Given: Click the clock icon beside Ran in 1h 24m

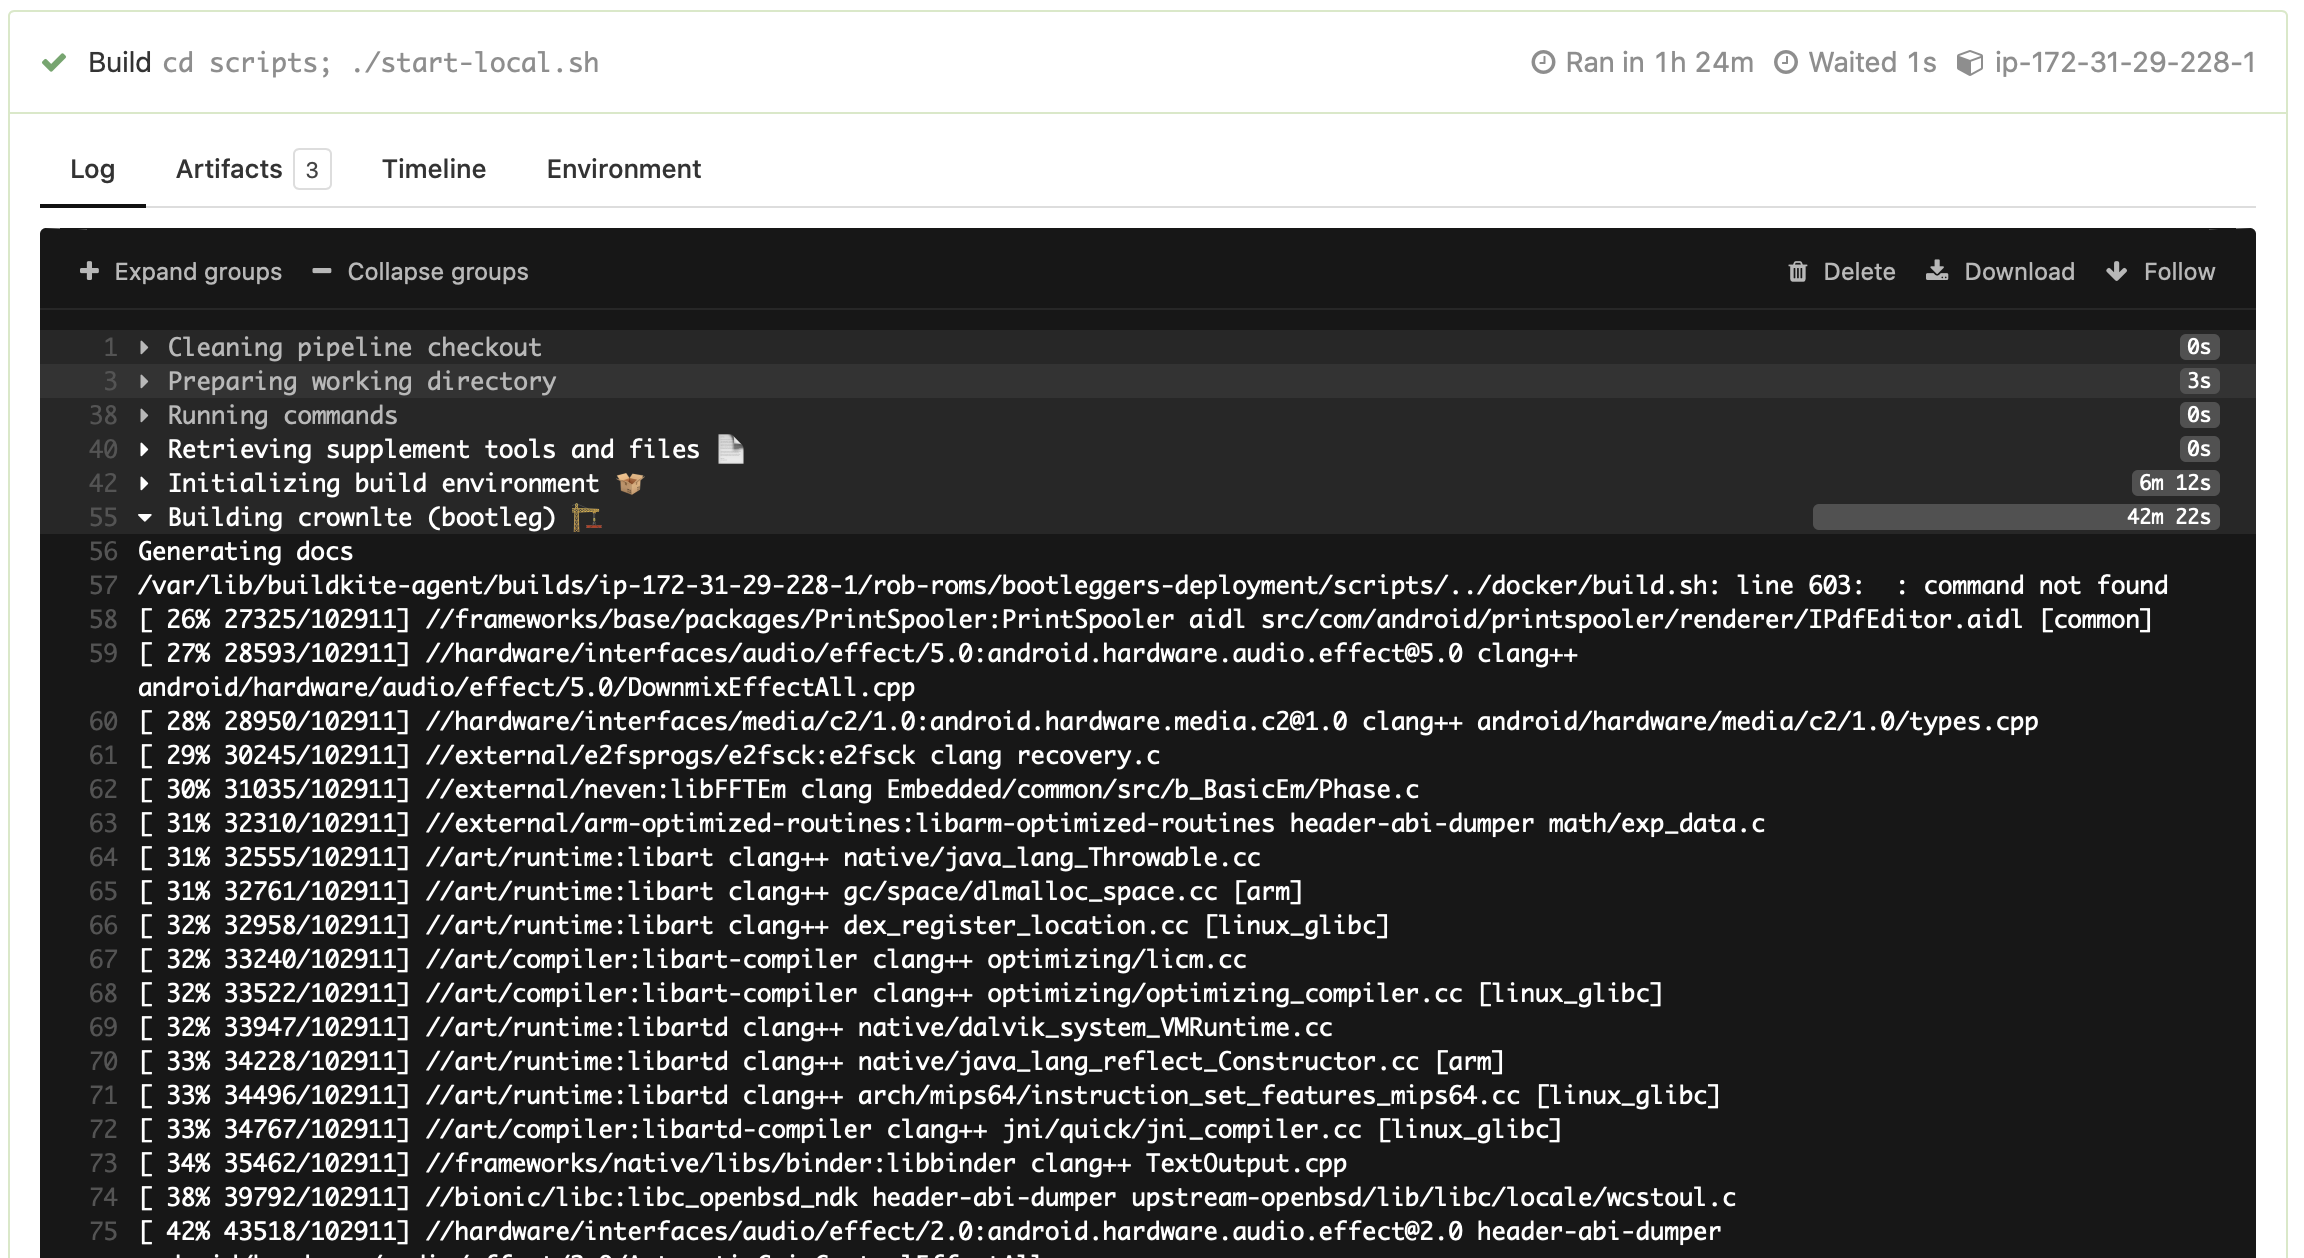Looking at the screenshot, I should click(x=1543, y=63).
